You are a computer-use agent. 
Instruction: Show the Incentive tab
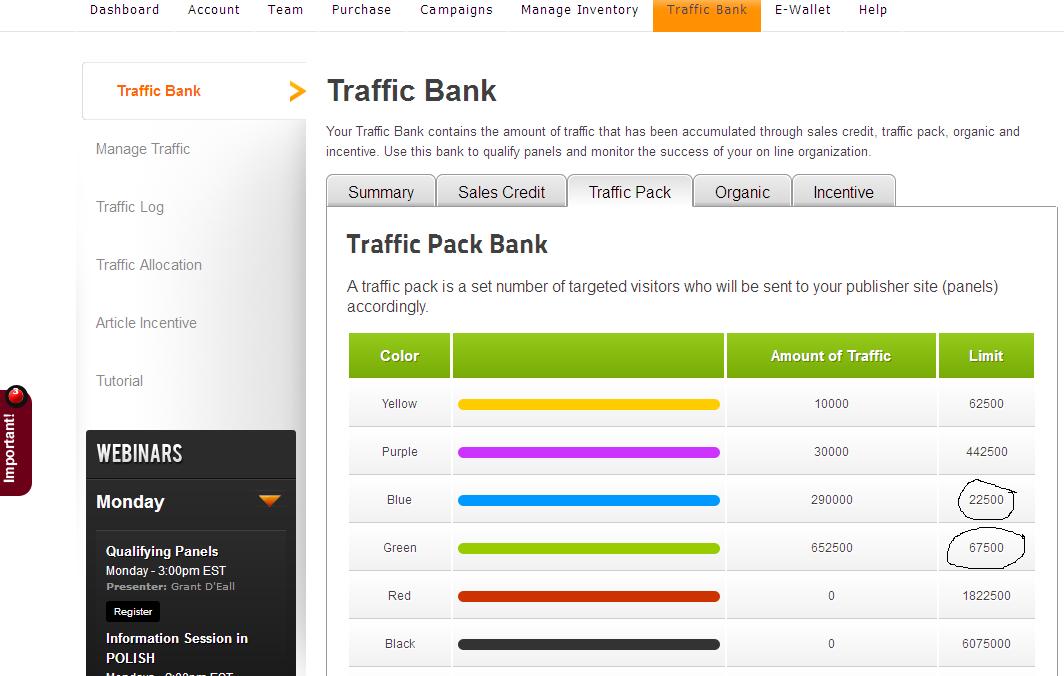click(x=843, y=191)
